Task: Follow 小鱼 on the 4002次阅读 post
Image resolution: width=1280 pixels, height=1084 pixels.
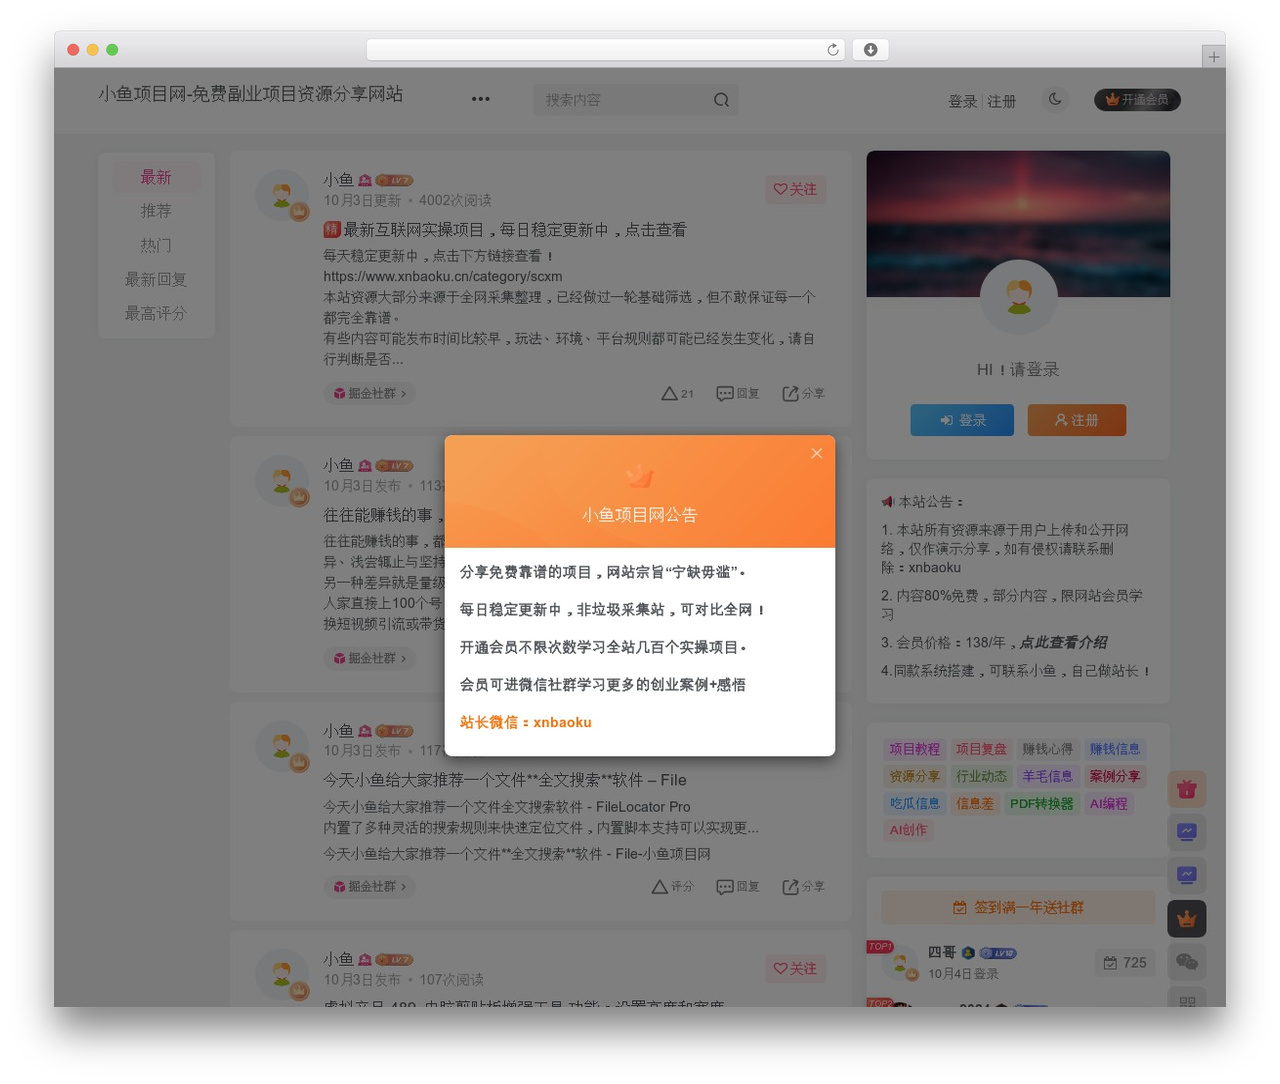Action: pos(795,189)
